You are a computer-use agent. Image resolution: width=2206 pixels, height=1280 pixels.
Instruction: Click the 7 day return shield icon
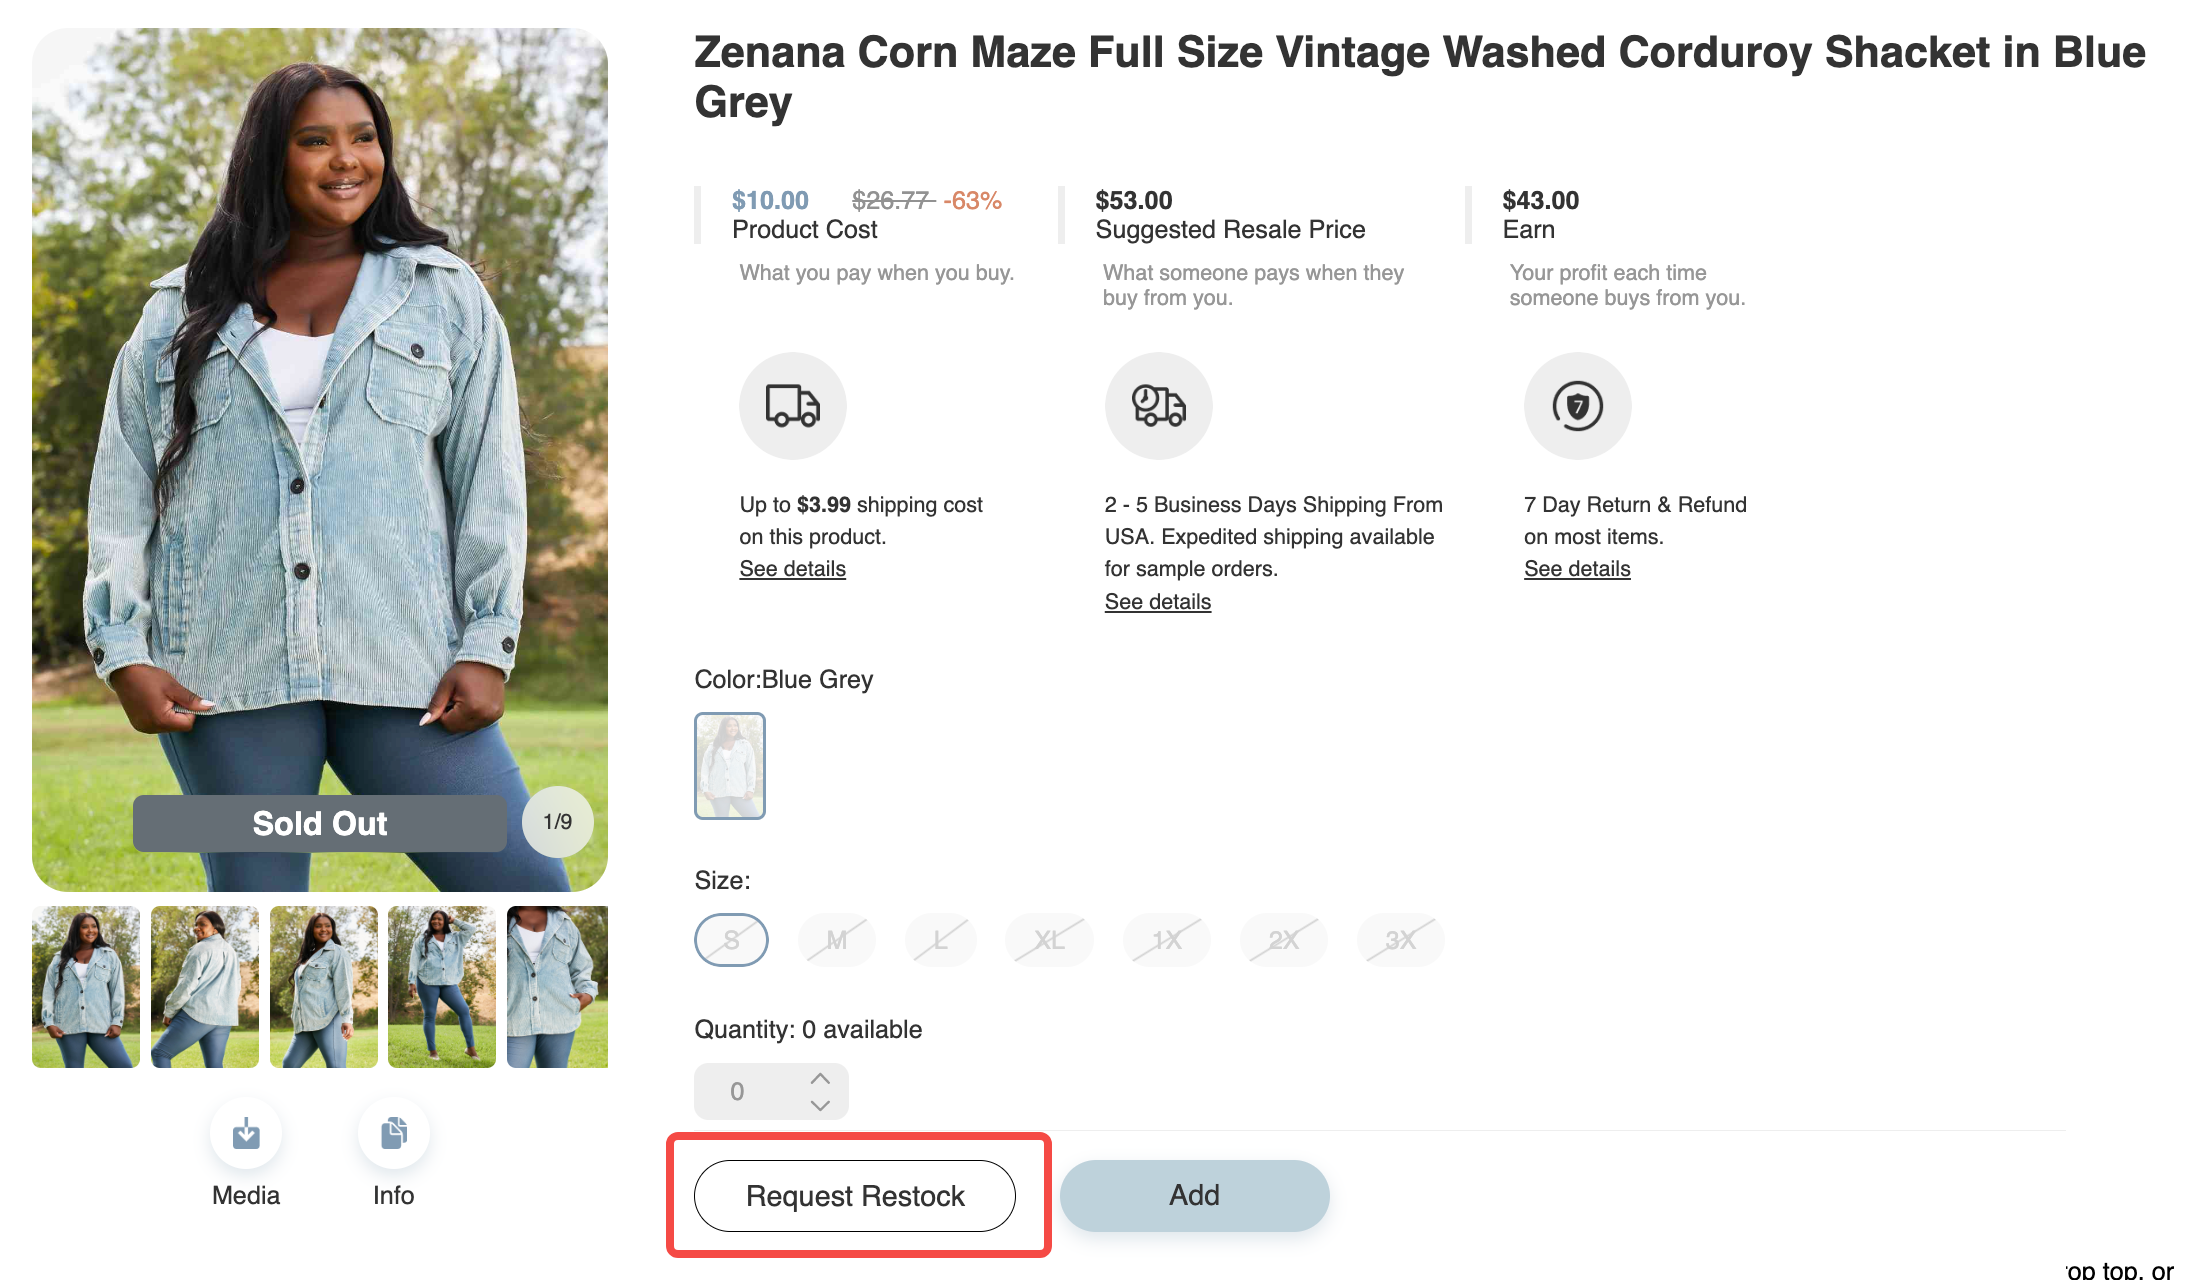pyautogui.click(x=1577, y=406)
